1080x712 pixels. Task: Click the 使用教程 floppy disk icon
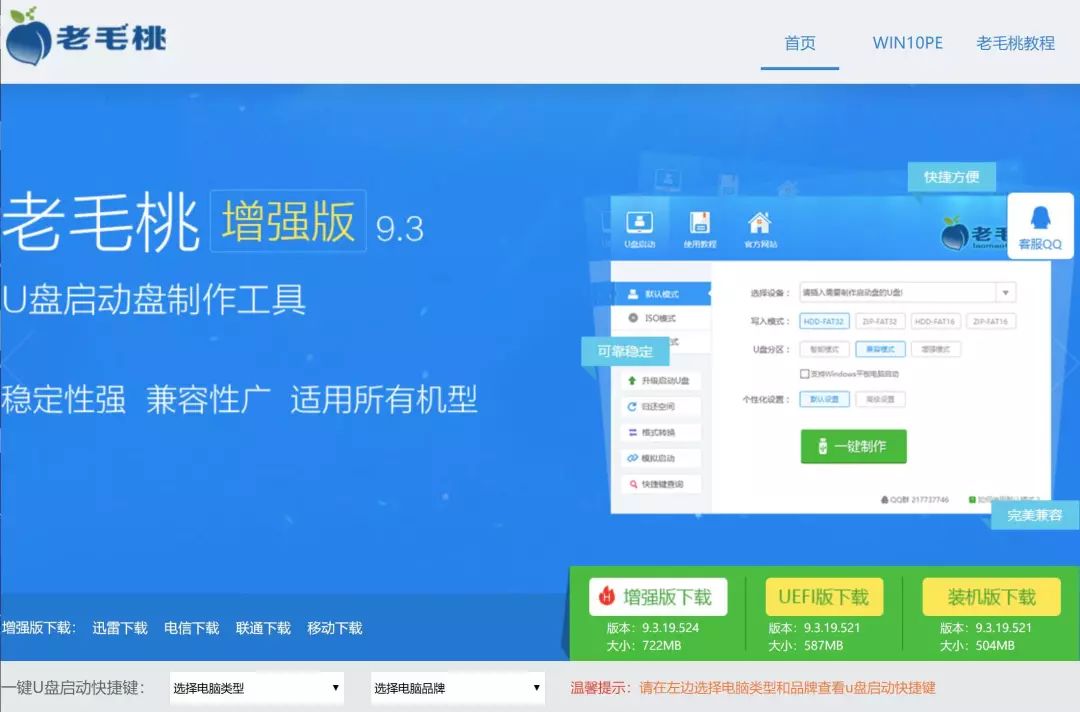(x=700, y=229)
